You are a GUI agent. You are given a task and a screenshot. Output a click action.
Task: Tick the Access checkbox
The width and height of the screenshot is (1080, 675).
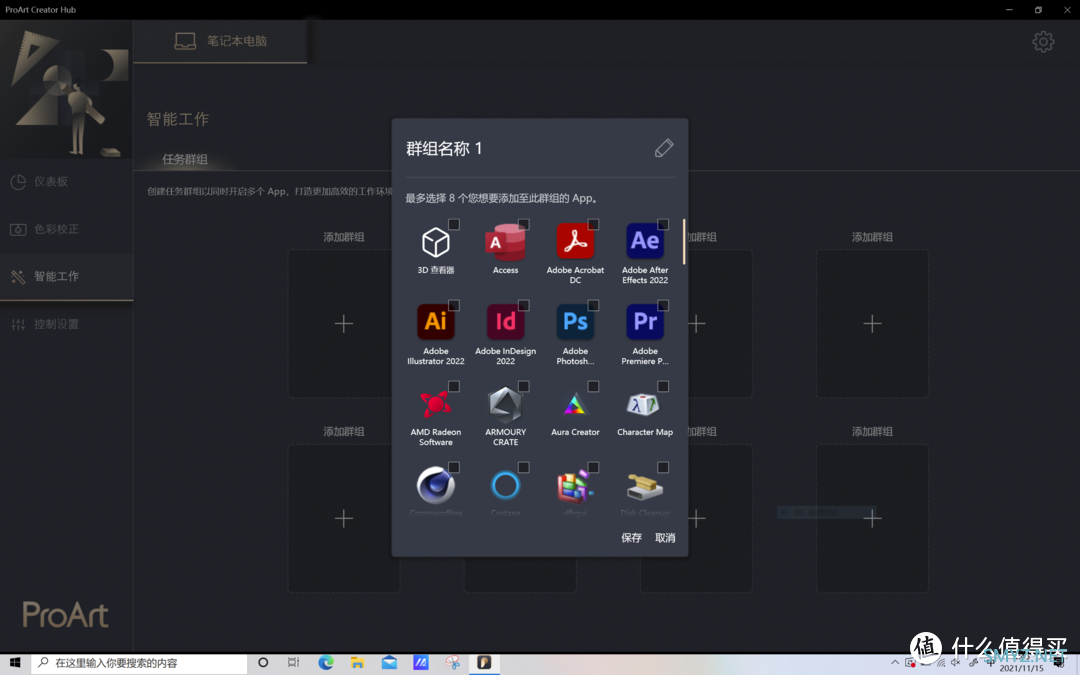[x=523, y=224]
